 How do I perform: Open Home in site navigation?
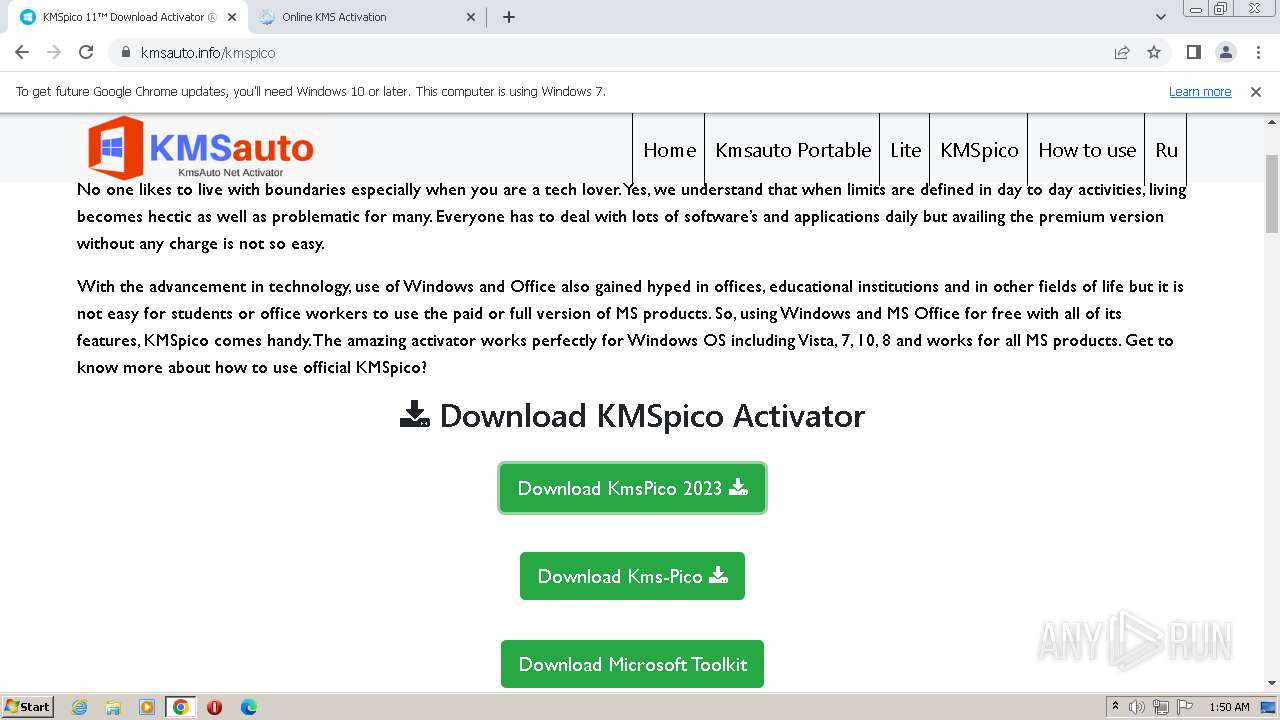coord(669,150)
